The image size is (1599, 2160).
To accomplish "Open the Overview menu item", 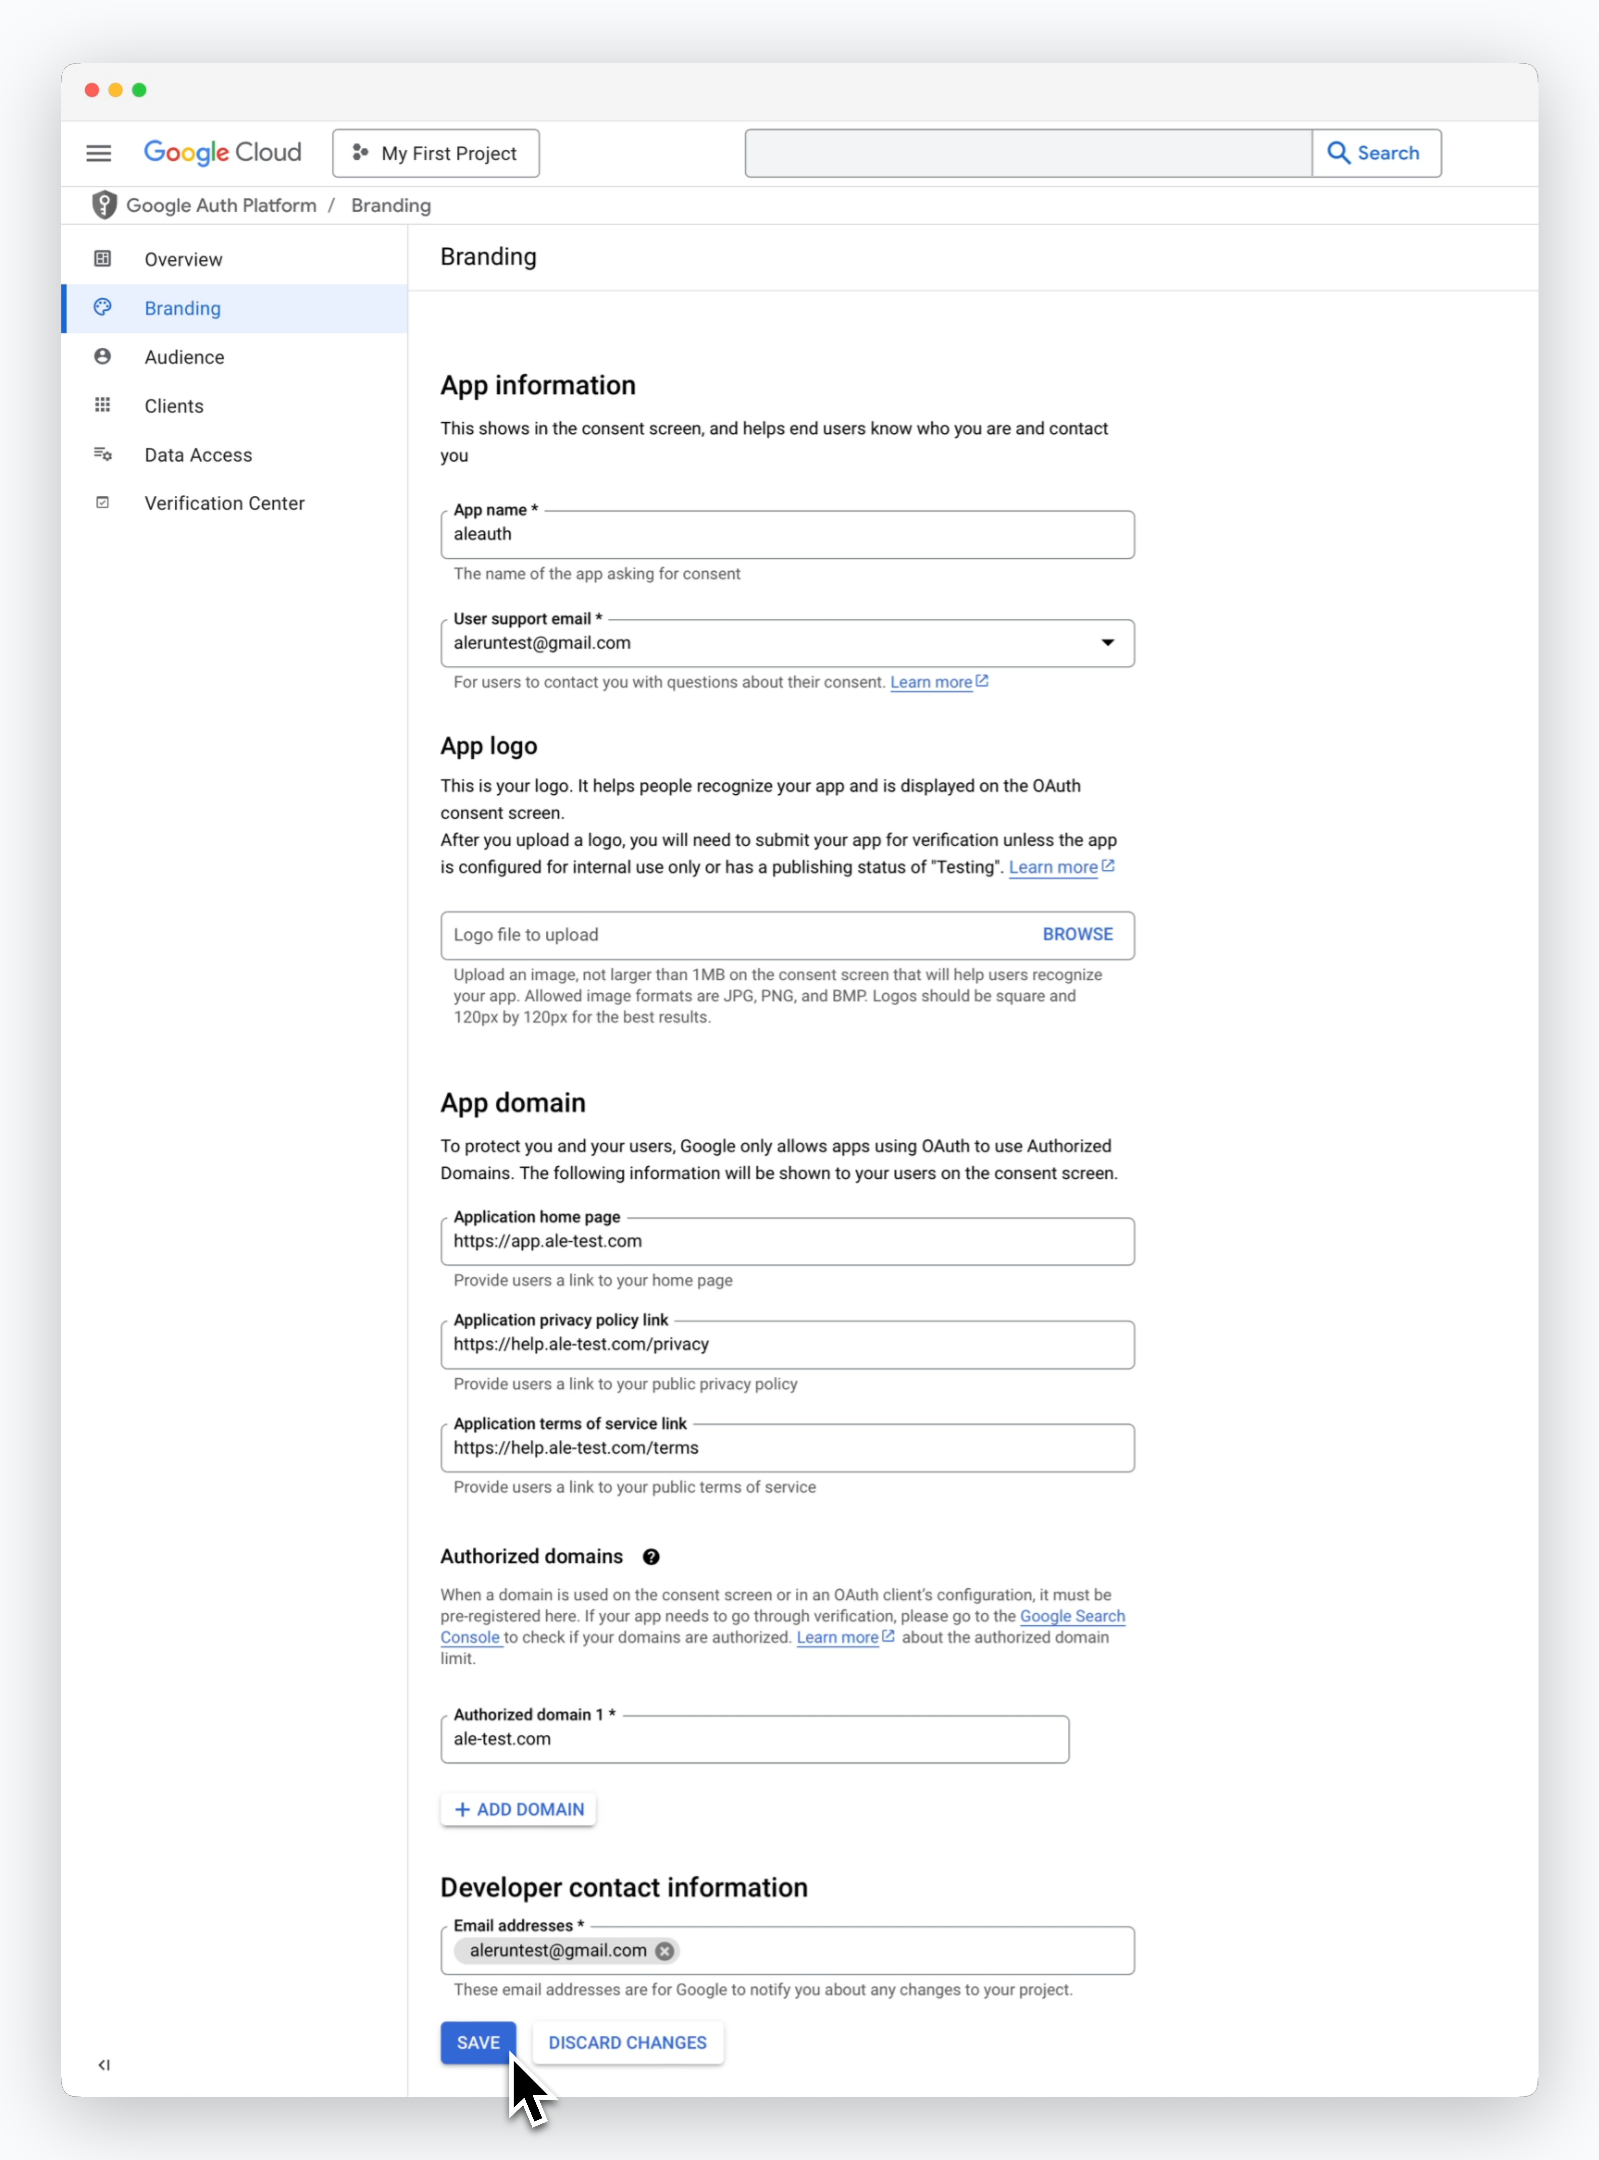I will point(234,259).
